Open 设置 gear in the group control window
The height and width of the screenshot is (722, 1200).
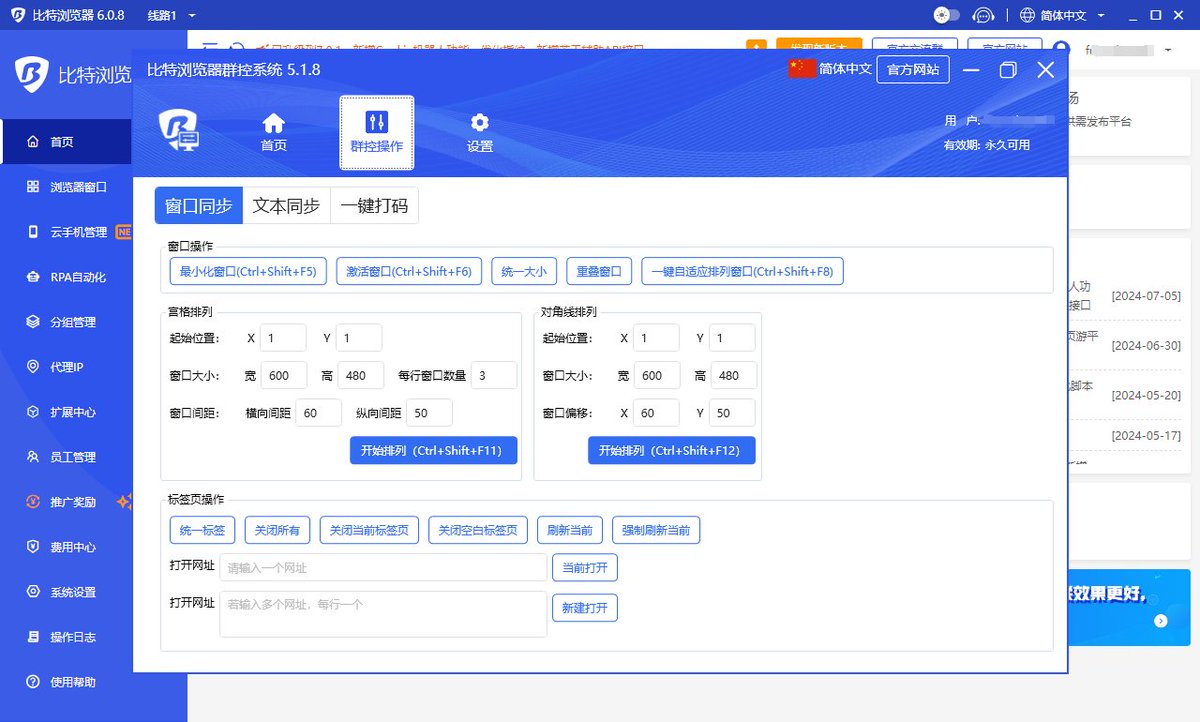tap(480, 132)
